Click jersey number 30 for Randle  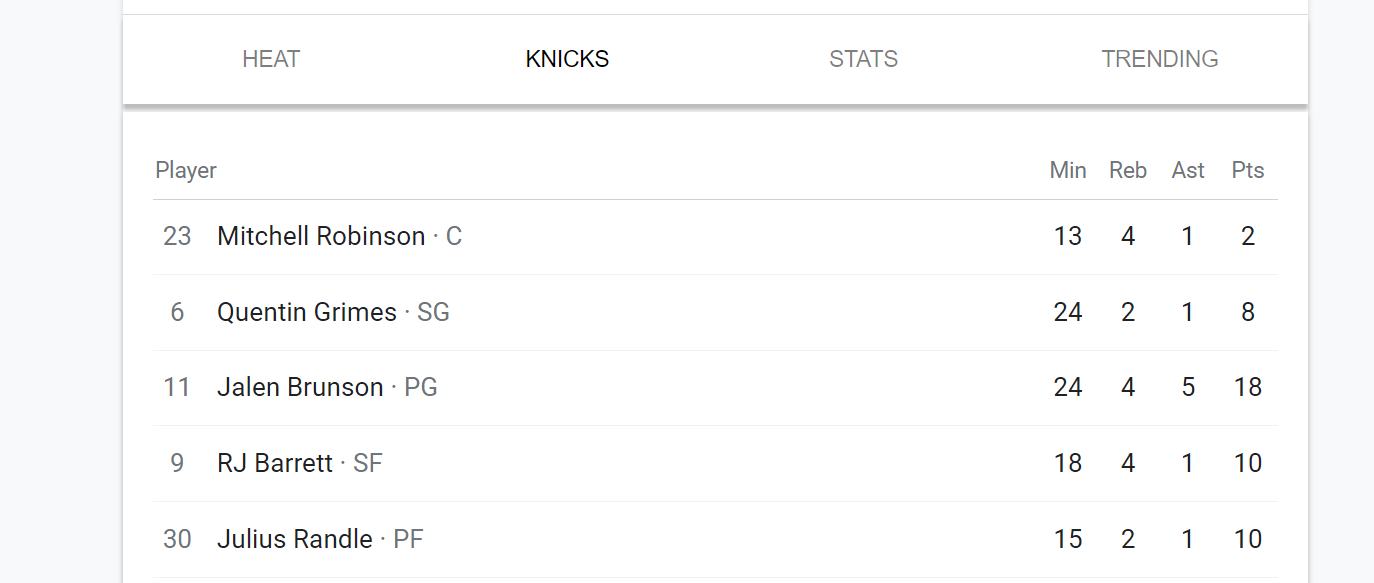pos(177,539)
